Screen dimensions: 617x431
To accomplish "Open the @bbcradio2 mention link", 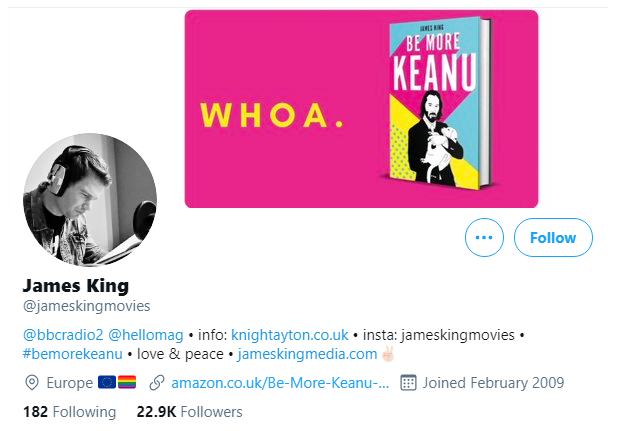I will 61,334.
